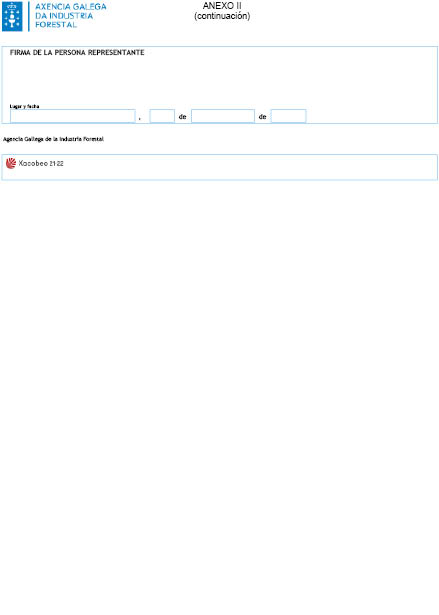Click 'Agencia Gallega de la Industria Forestal' text
439x615 pixels.
click(x=53, y=139)
